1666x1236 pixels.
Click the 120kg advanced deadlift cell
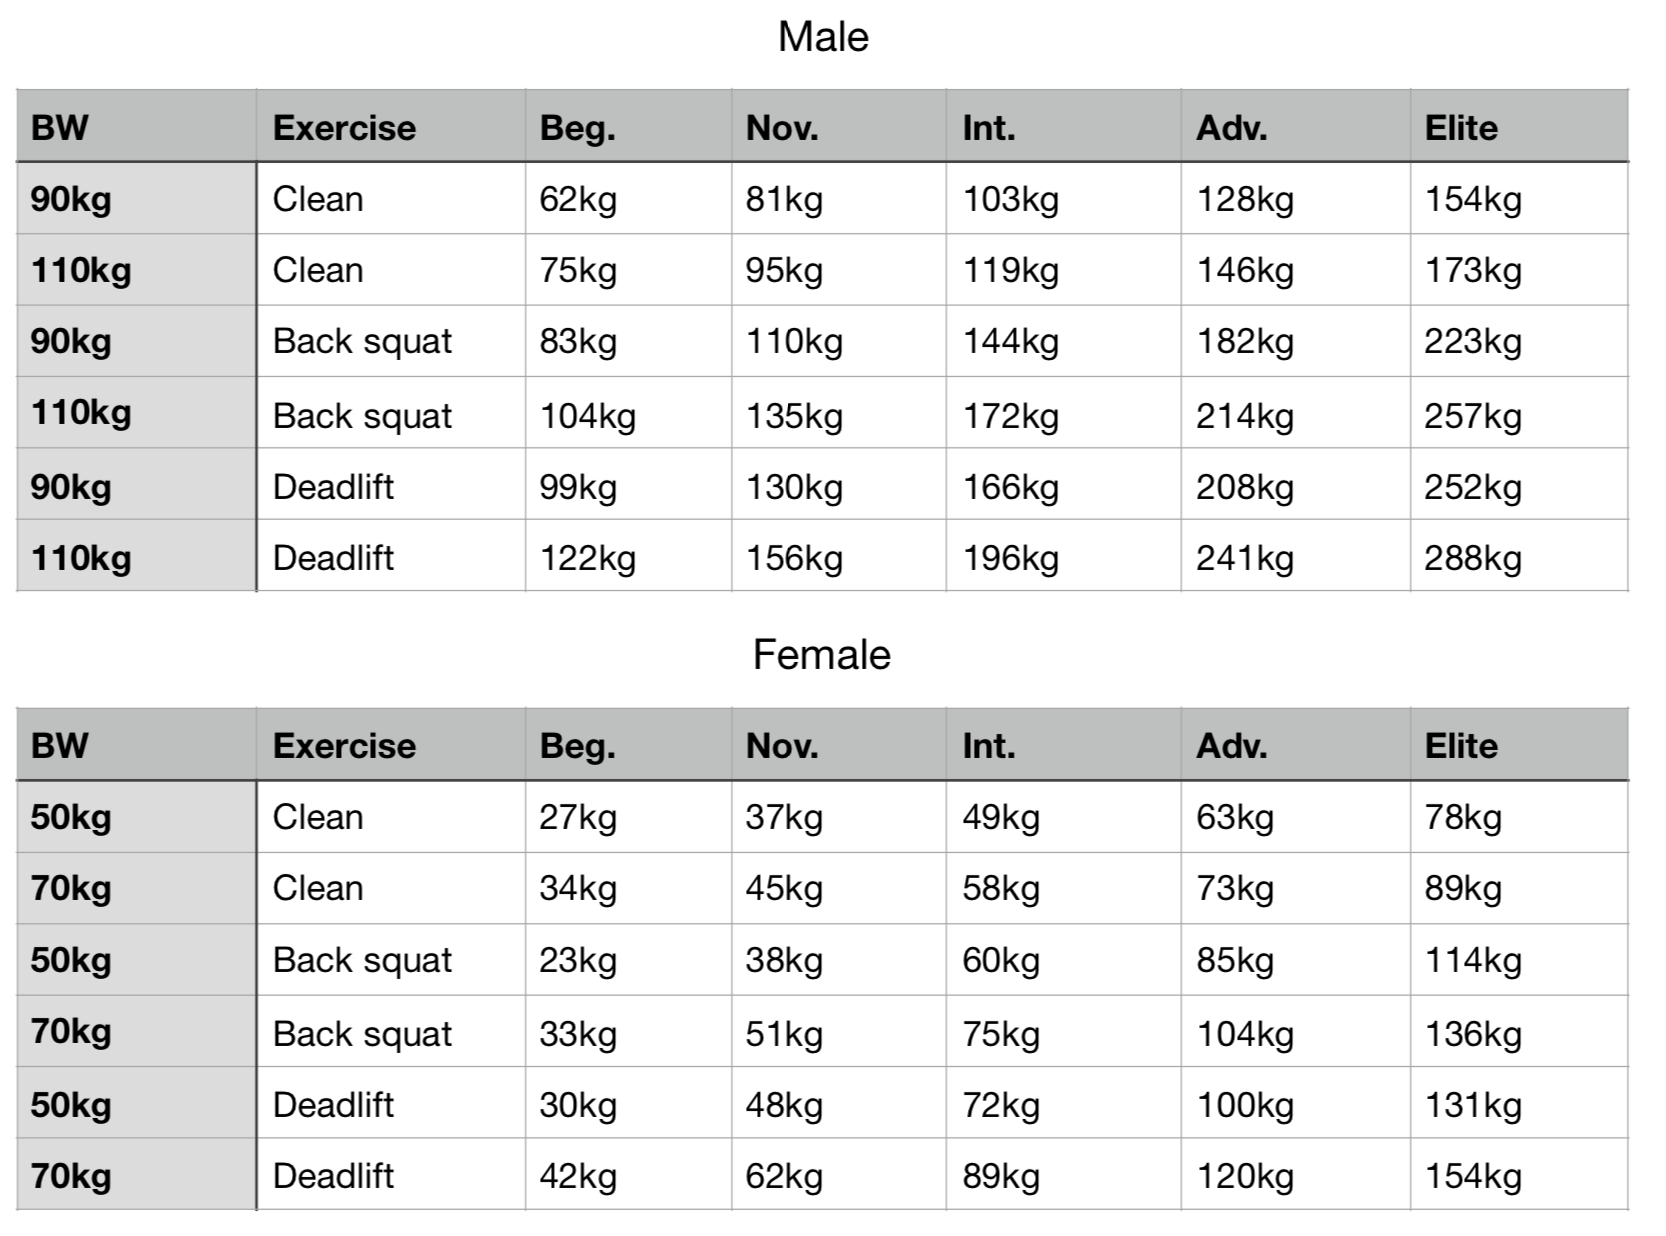(x=1295, y=1175)
